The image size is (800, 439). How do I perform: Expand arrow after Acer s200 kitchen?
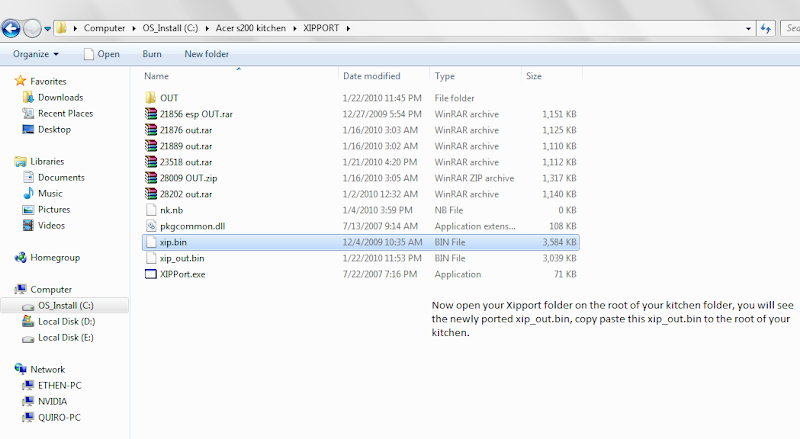pos(295,29)
